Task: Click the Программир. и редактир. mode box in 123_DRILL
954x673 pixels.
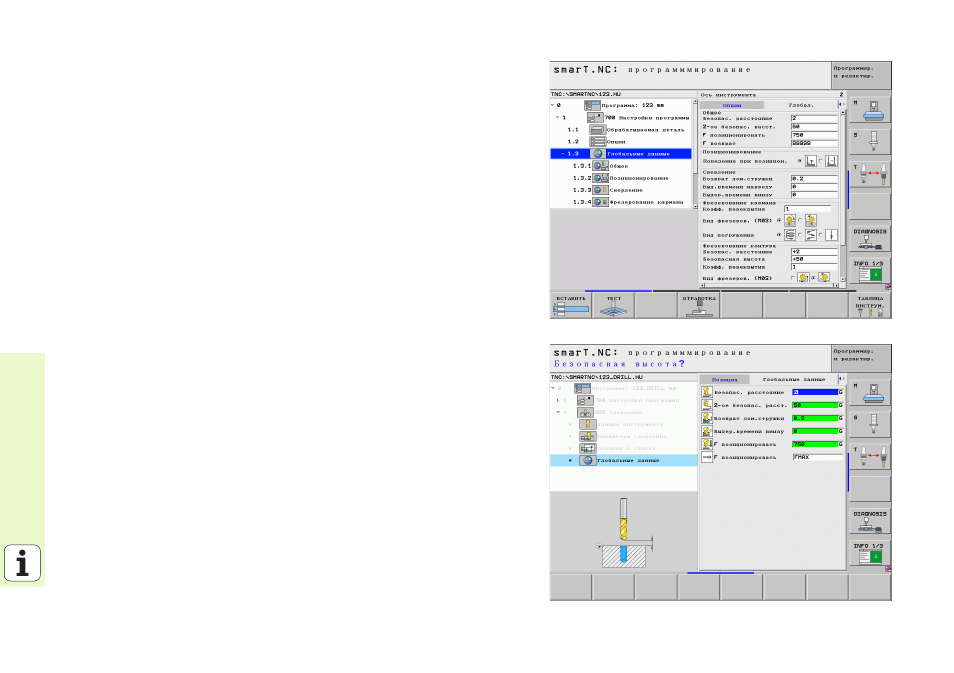Action: (861, 358)
